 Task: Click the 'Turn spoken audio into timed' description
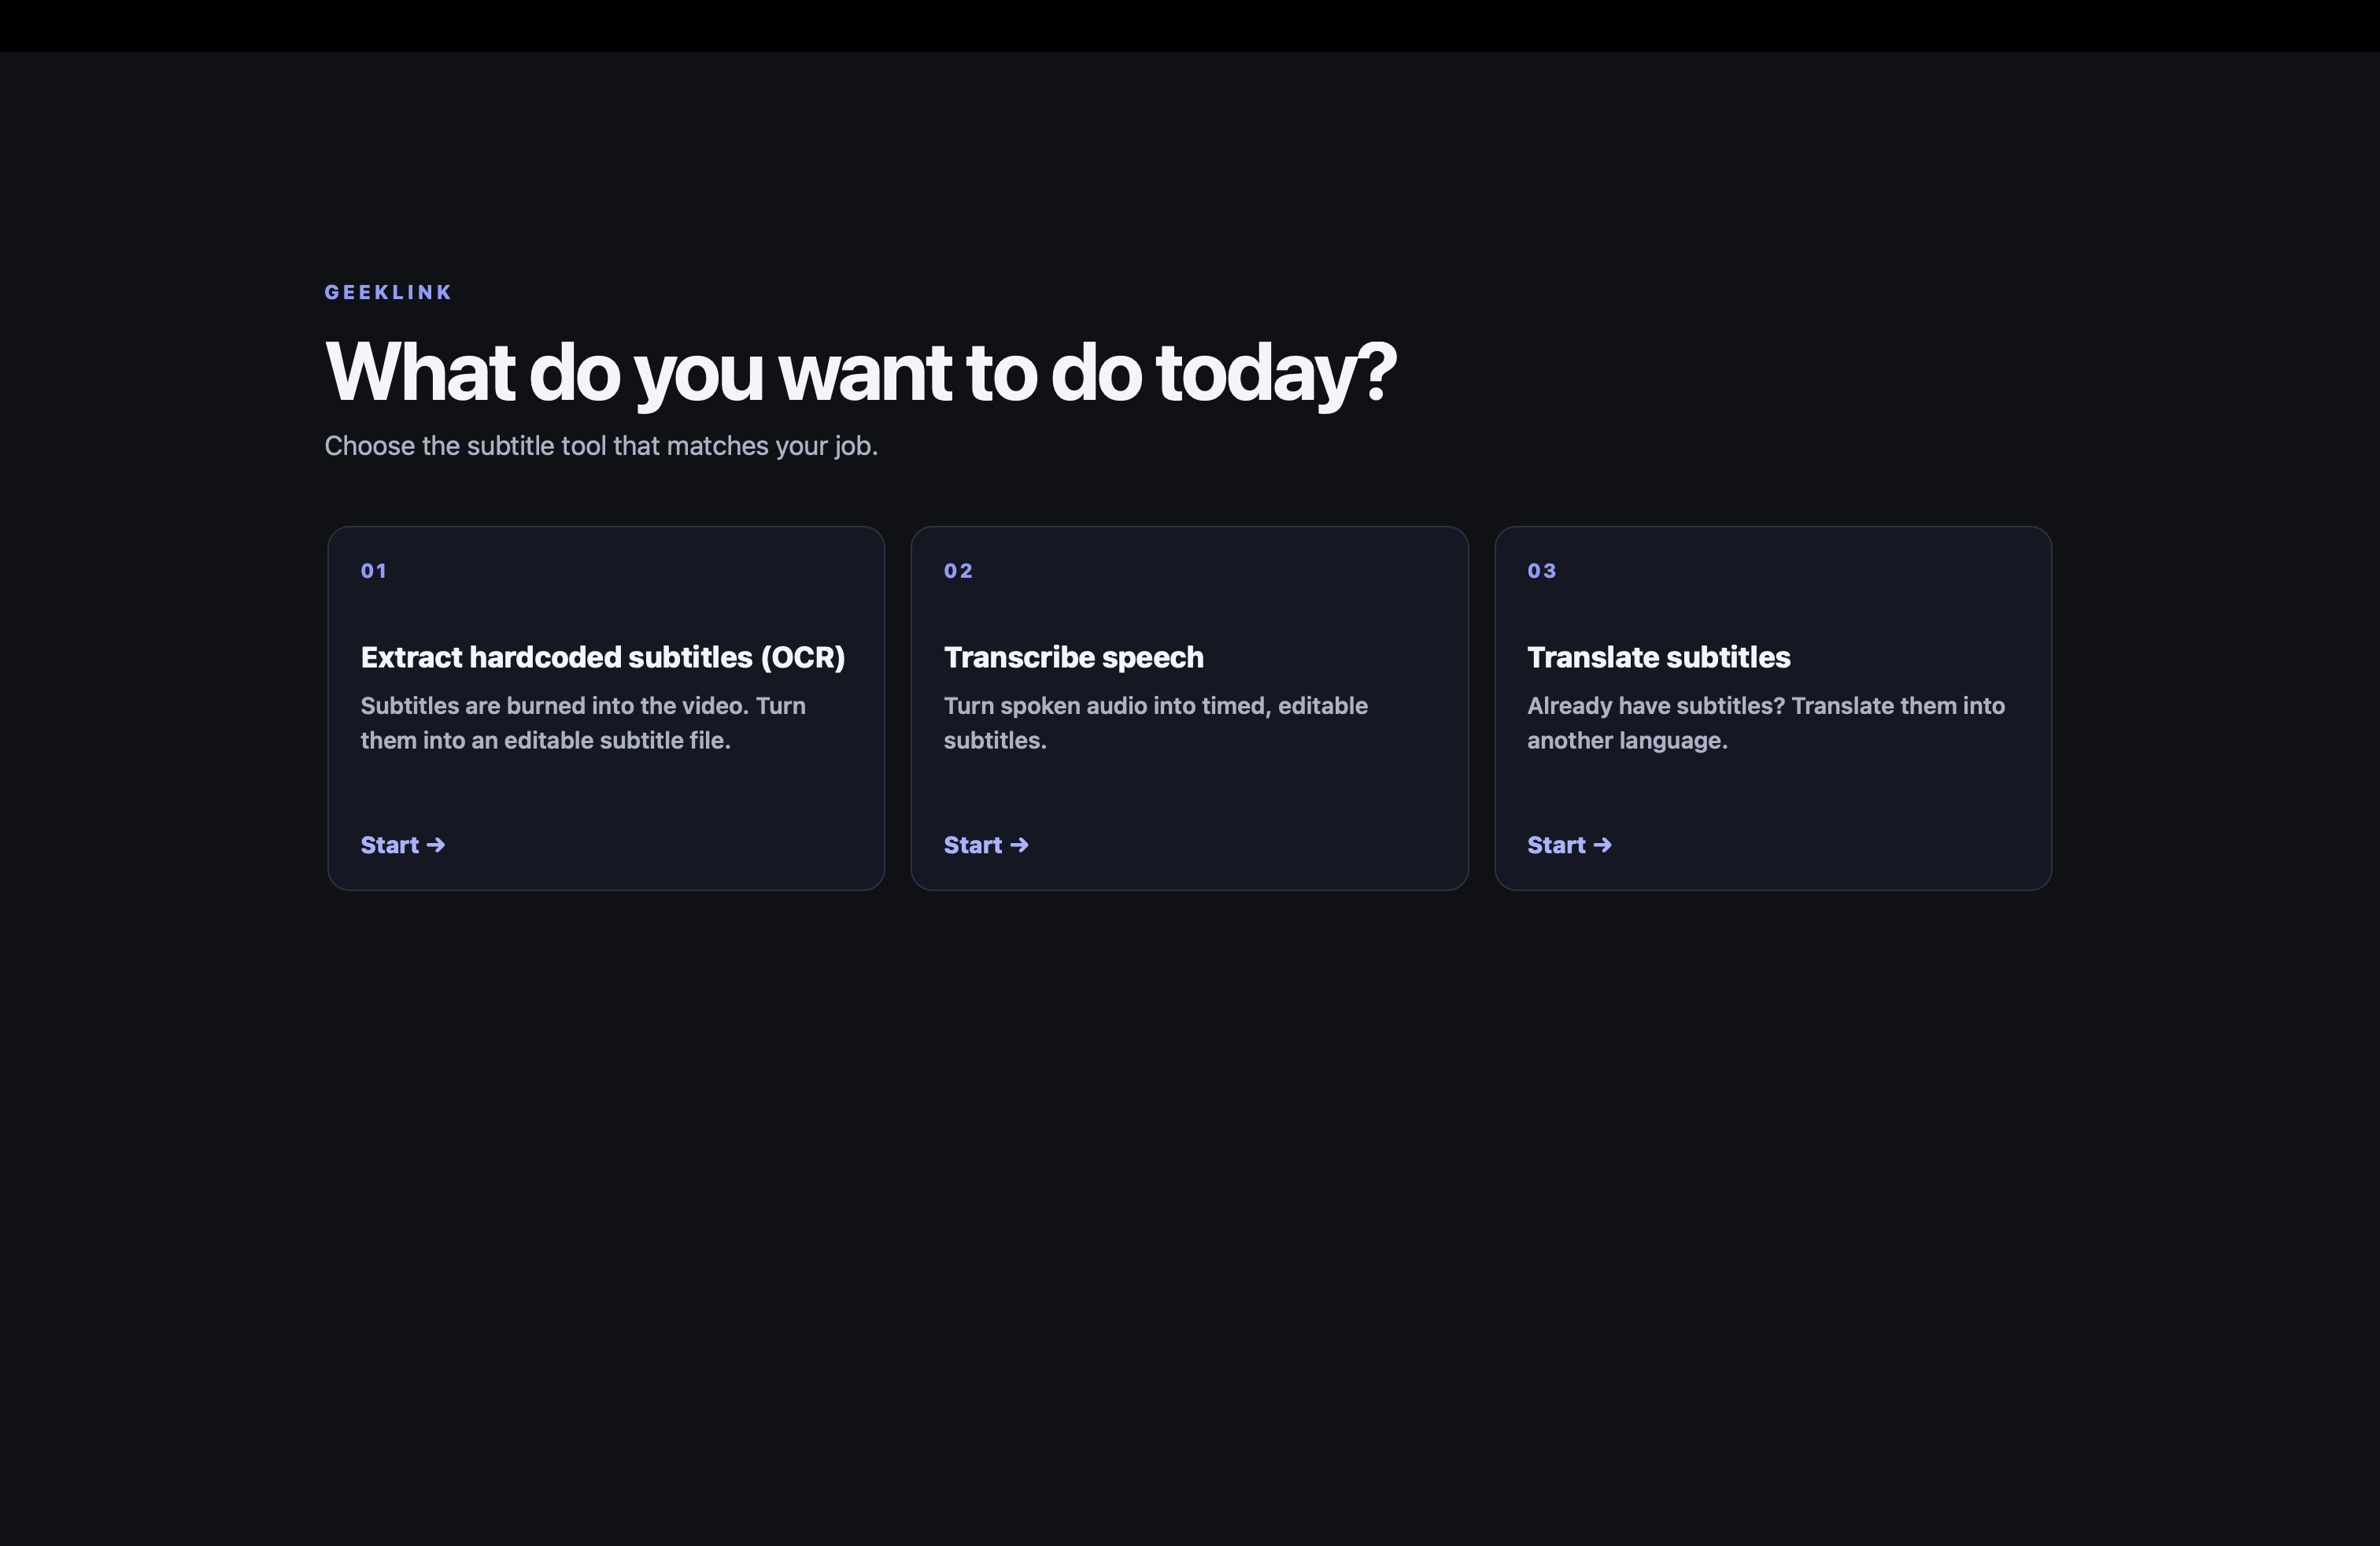pos(1156,723)
